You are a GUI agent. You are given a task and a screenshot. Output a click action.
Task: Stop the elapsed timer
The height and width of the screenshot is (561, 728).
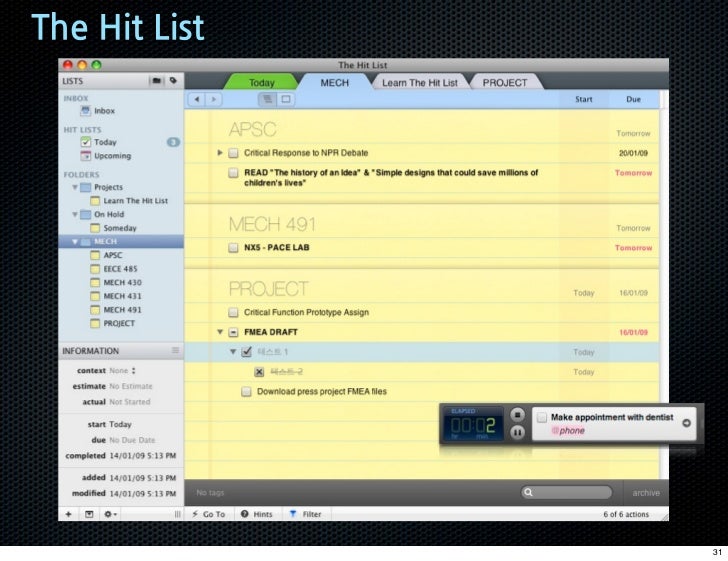pos(517,415)
